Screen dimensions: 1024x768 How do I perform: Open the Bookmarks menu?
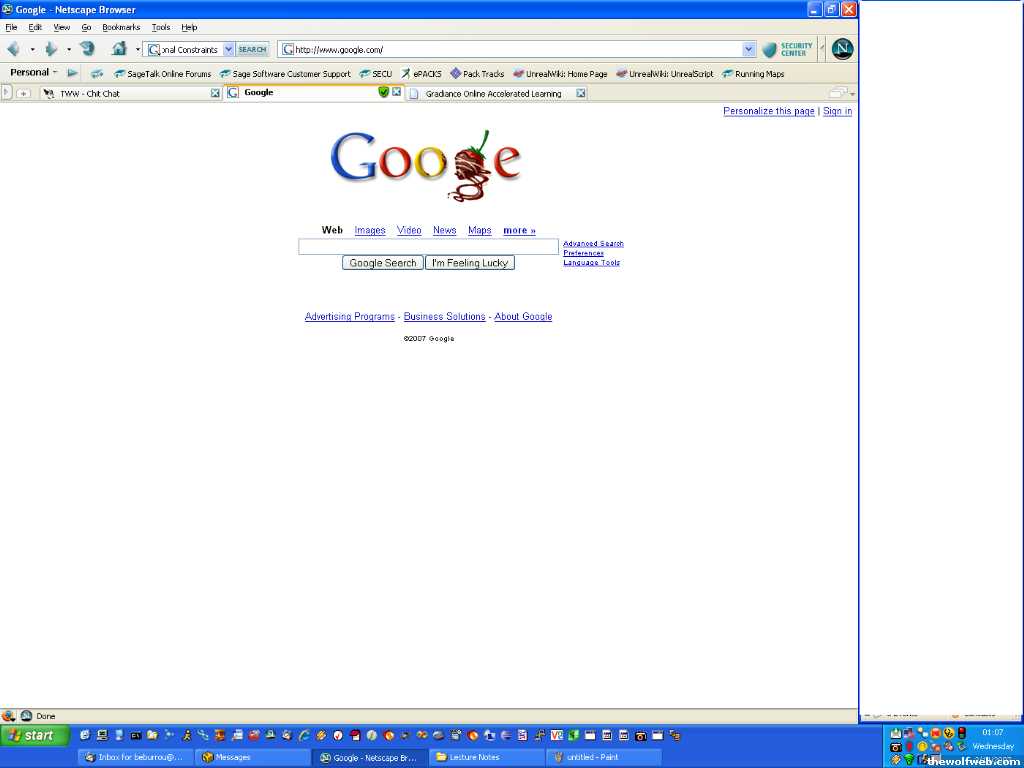point(121,27)
